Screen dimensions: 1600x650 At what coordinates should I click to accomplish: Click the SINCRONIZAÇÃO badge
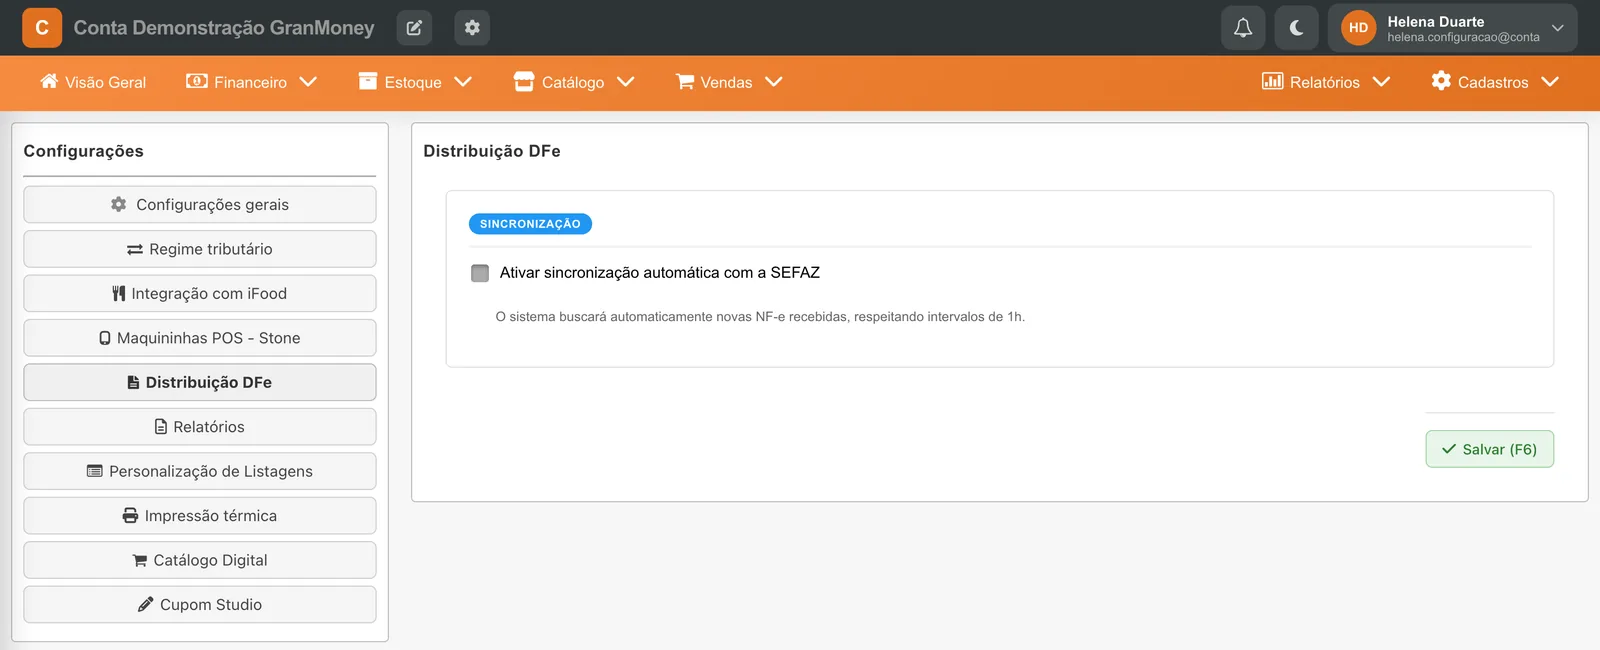[x=530, y=224]
